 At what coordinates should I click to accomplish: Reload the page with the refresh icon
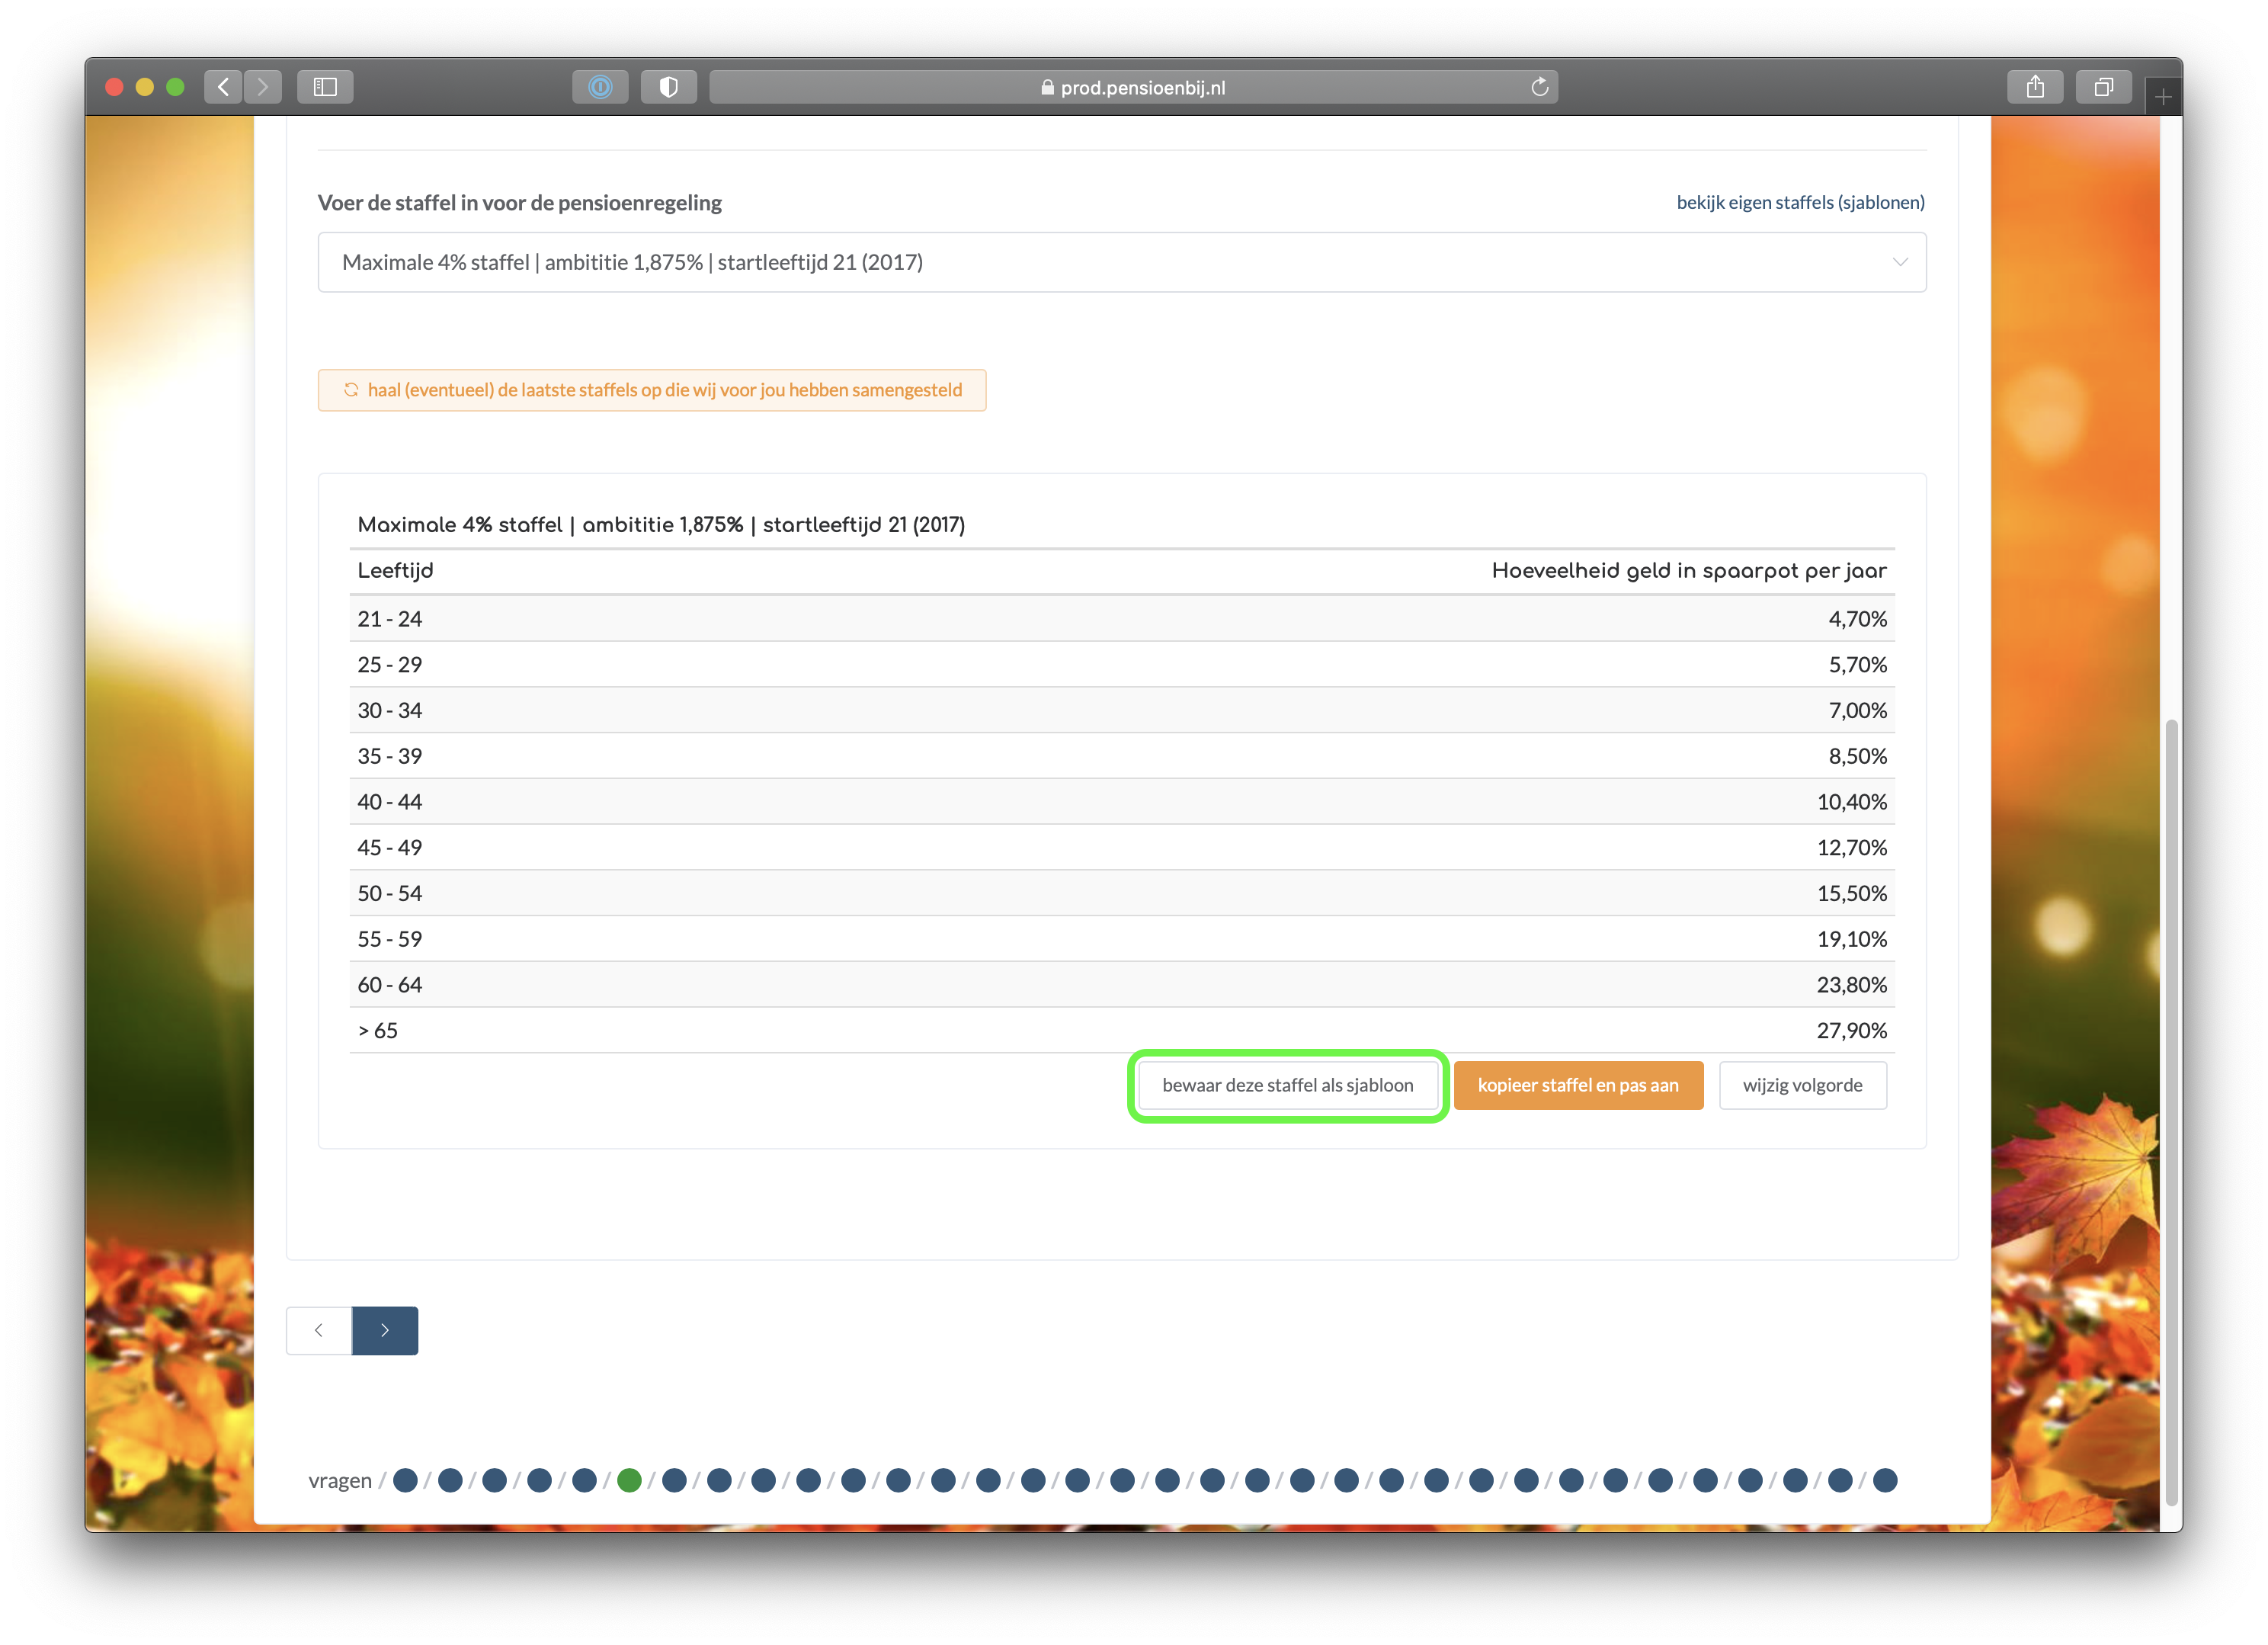1539,87
